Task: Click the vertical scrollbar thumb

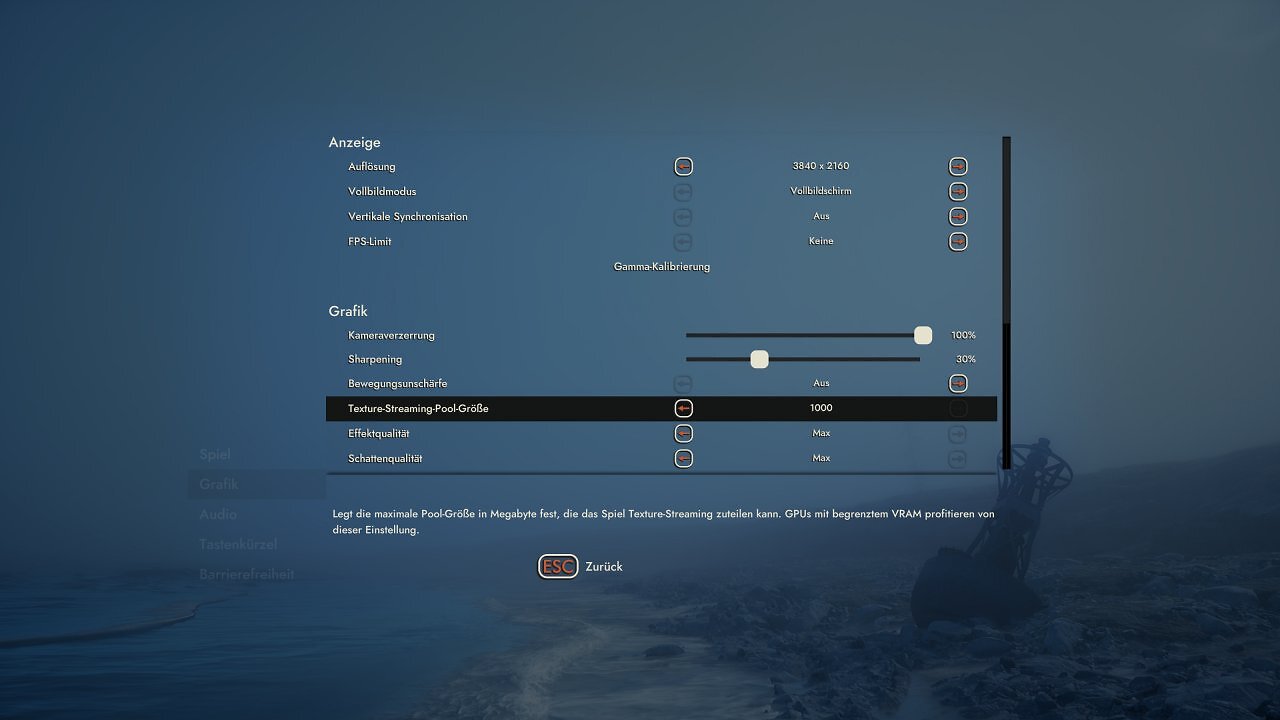Action: coord(1007,230)
